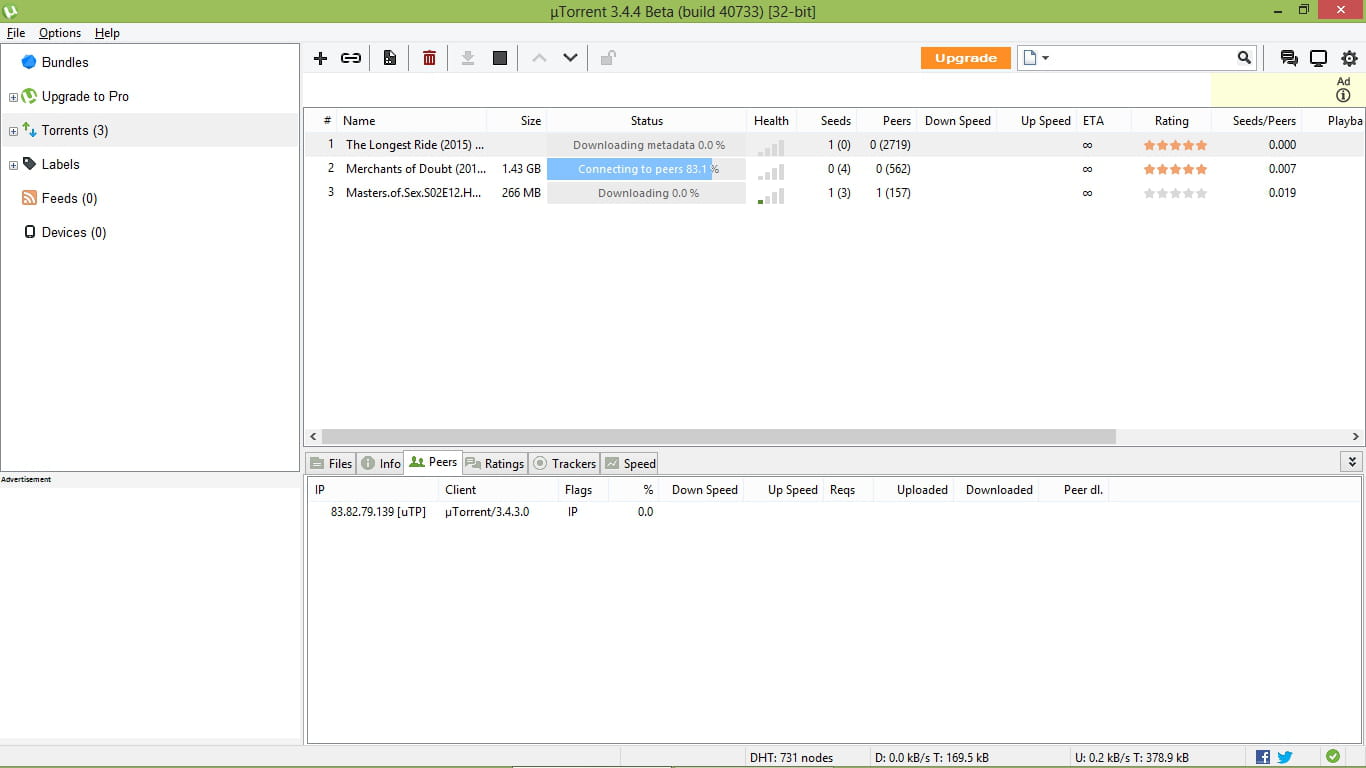Expand the Torrents tree node

pos(13,131)
